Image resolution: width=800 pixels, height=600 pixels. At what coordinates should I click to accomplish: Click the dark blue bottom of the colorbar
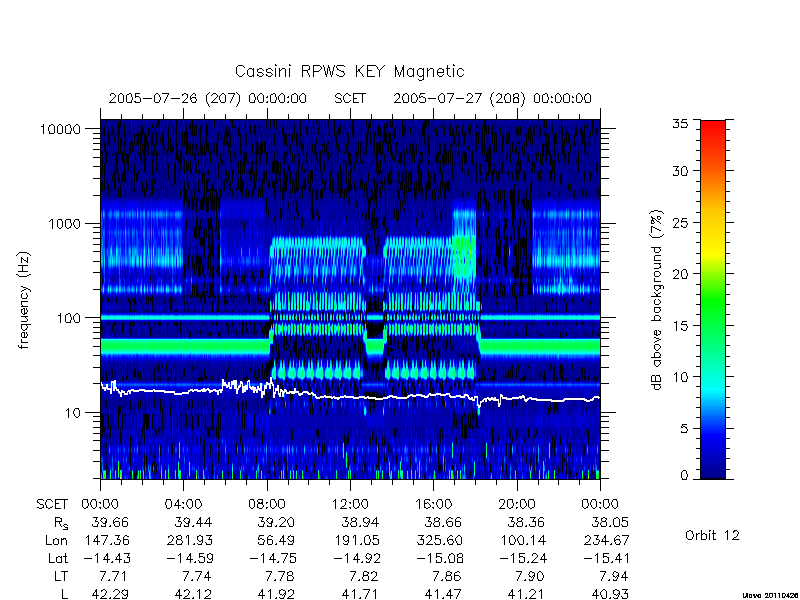pos(713,472)
